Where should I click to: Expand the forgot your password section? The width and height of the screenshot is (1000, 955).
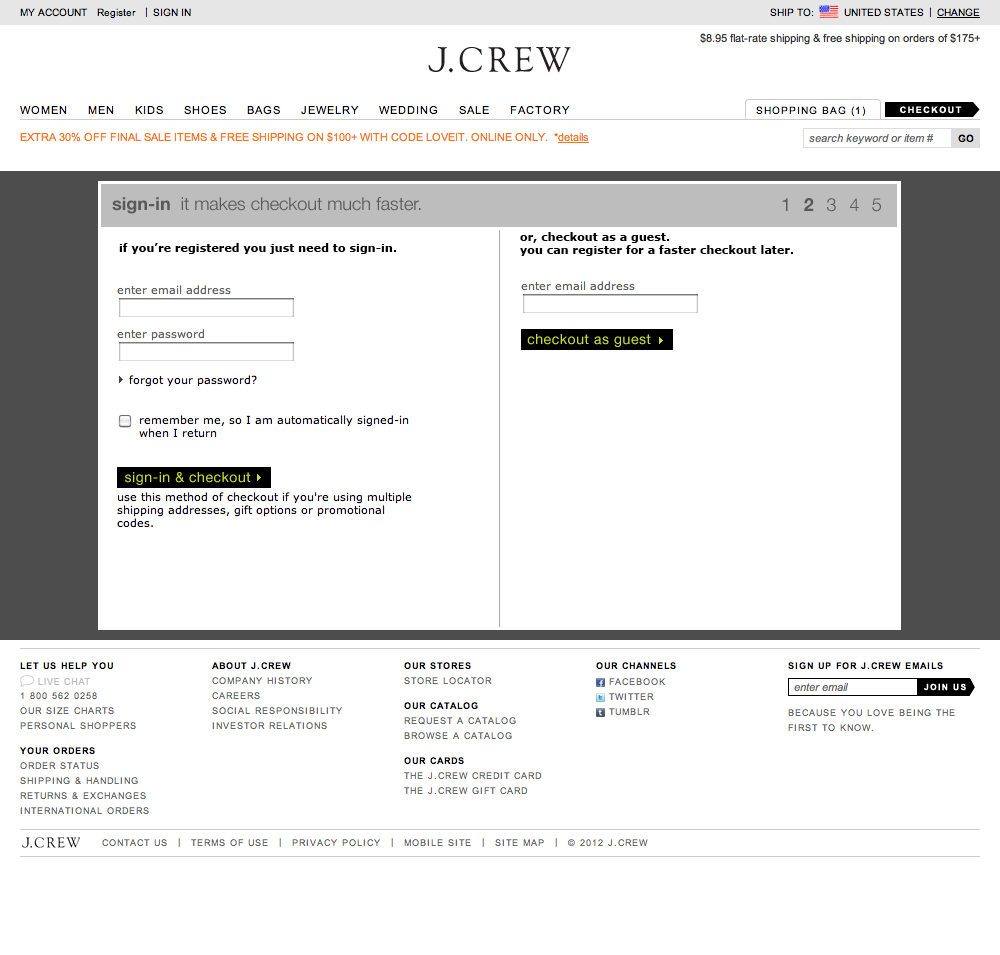[x=190, y=380]
